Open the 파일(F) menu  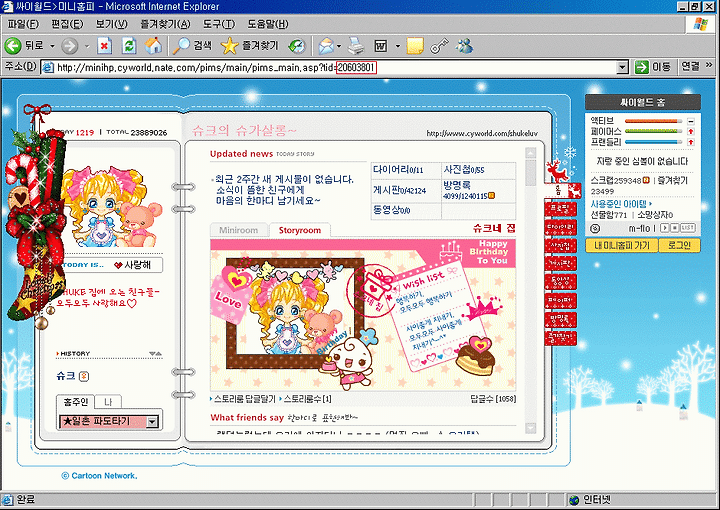[x=23, y=24]
